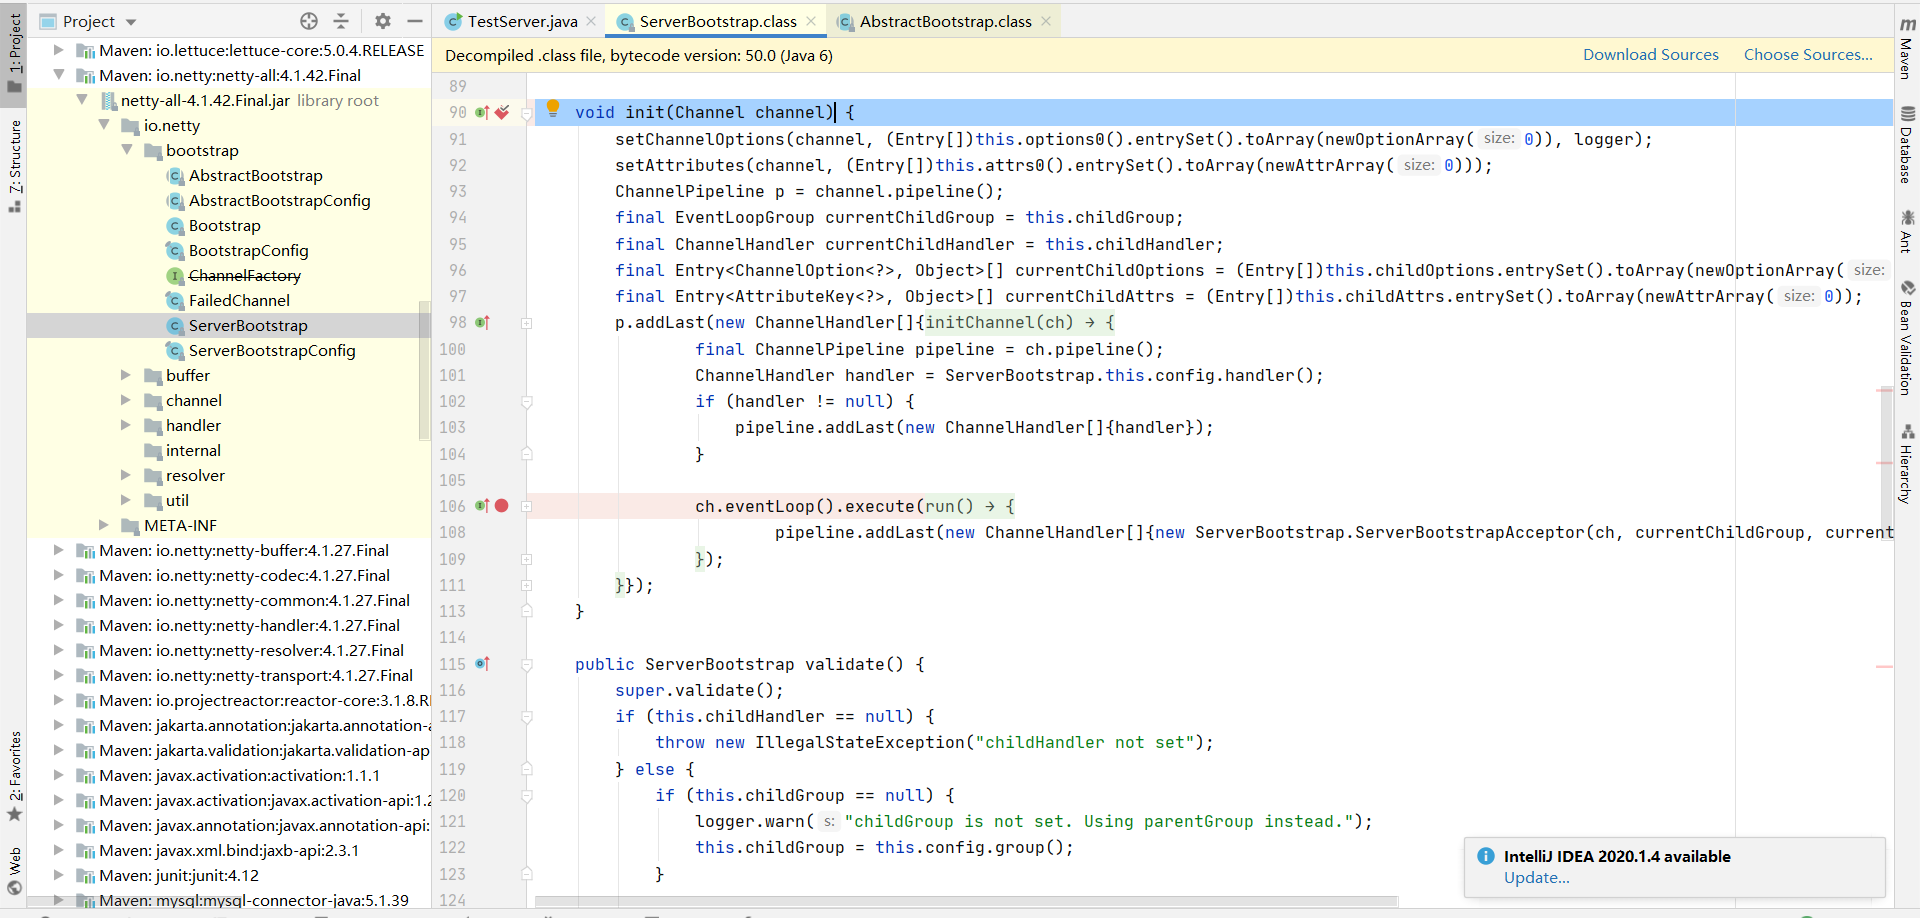Click the implements gutter icon on line 98

point(482,323)
